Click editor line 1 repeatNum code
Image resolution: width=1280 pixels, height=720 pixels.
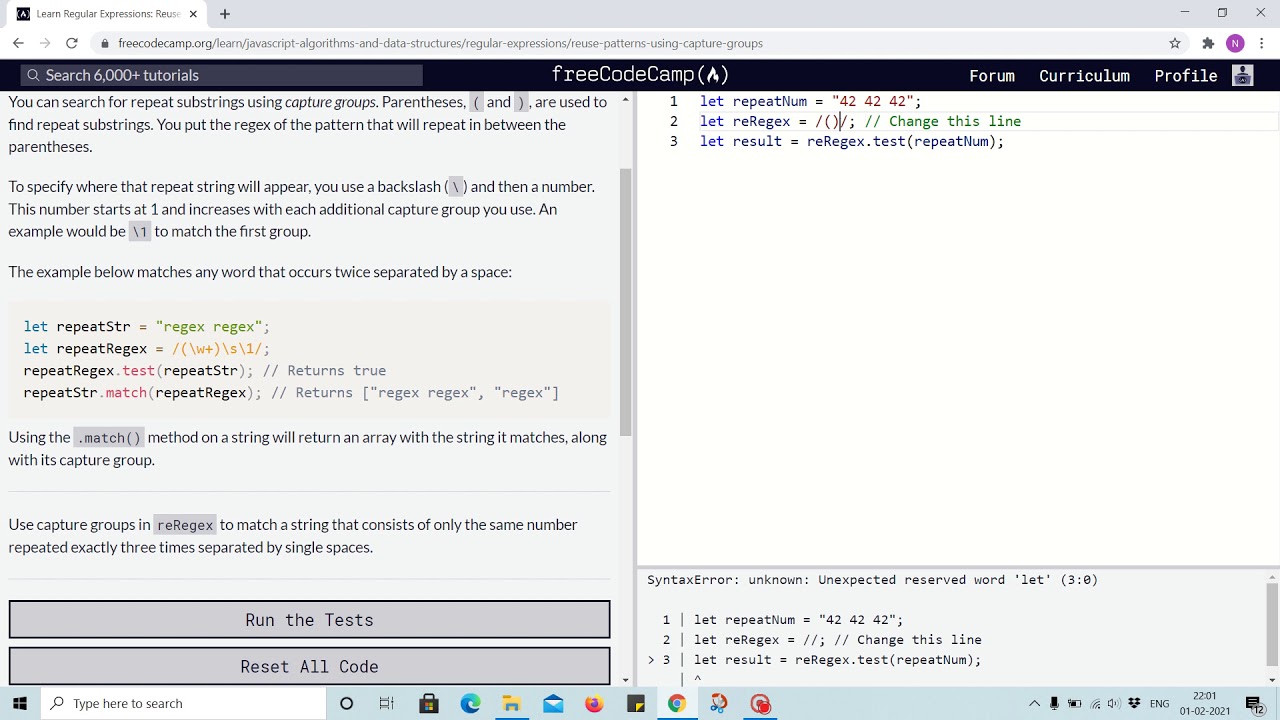(x=810, y=101)
